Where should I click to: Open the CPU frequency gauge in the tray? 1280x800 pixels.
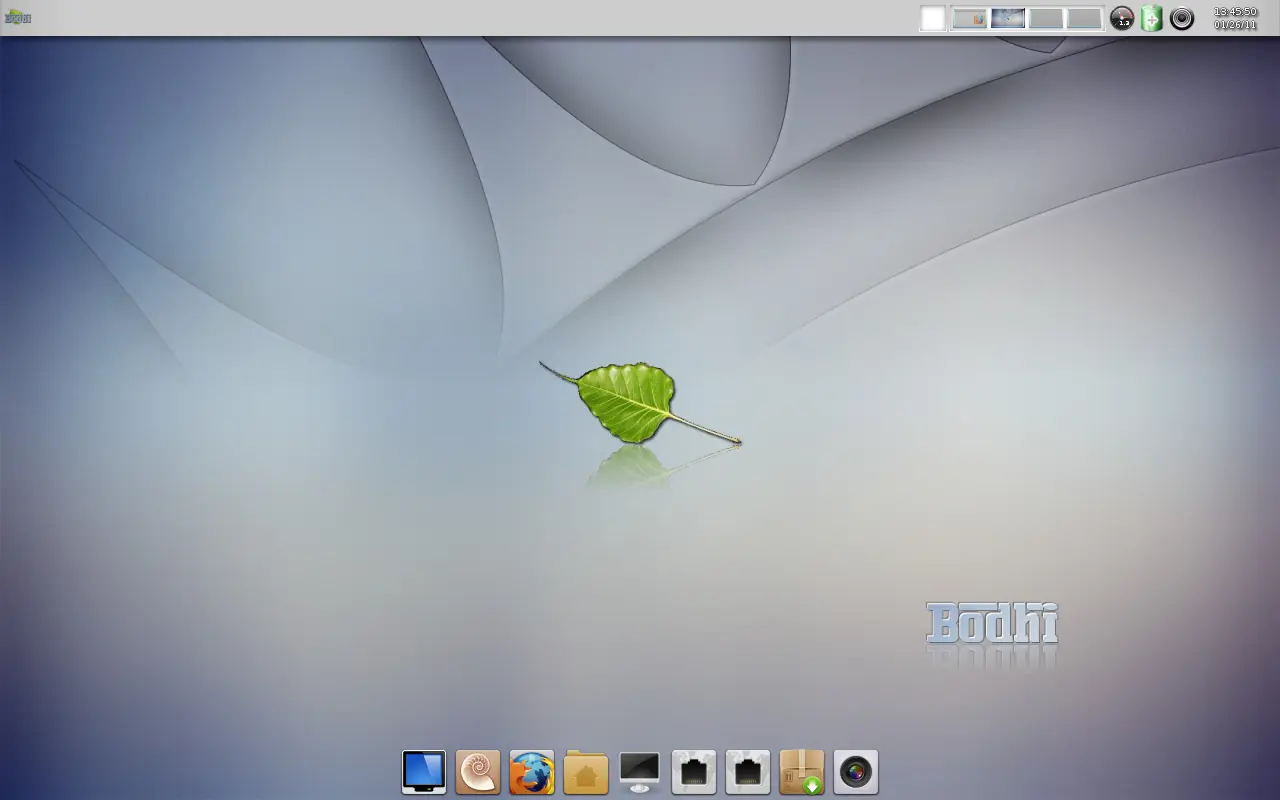click(x=1122, y=17)
